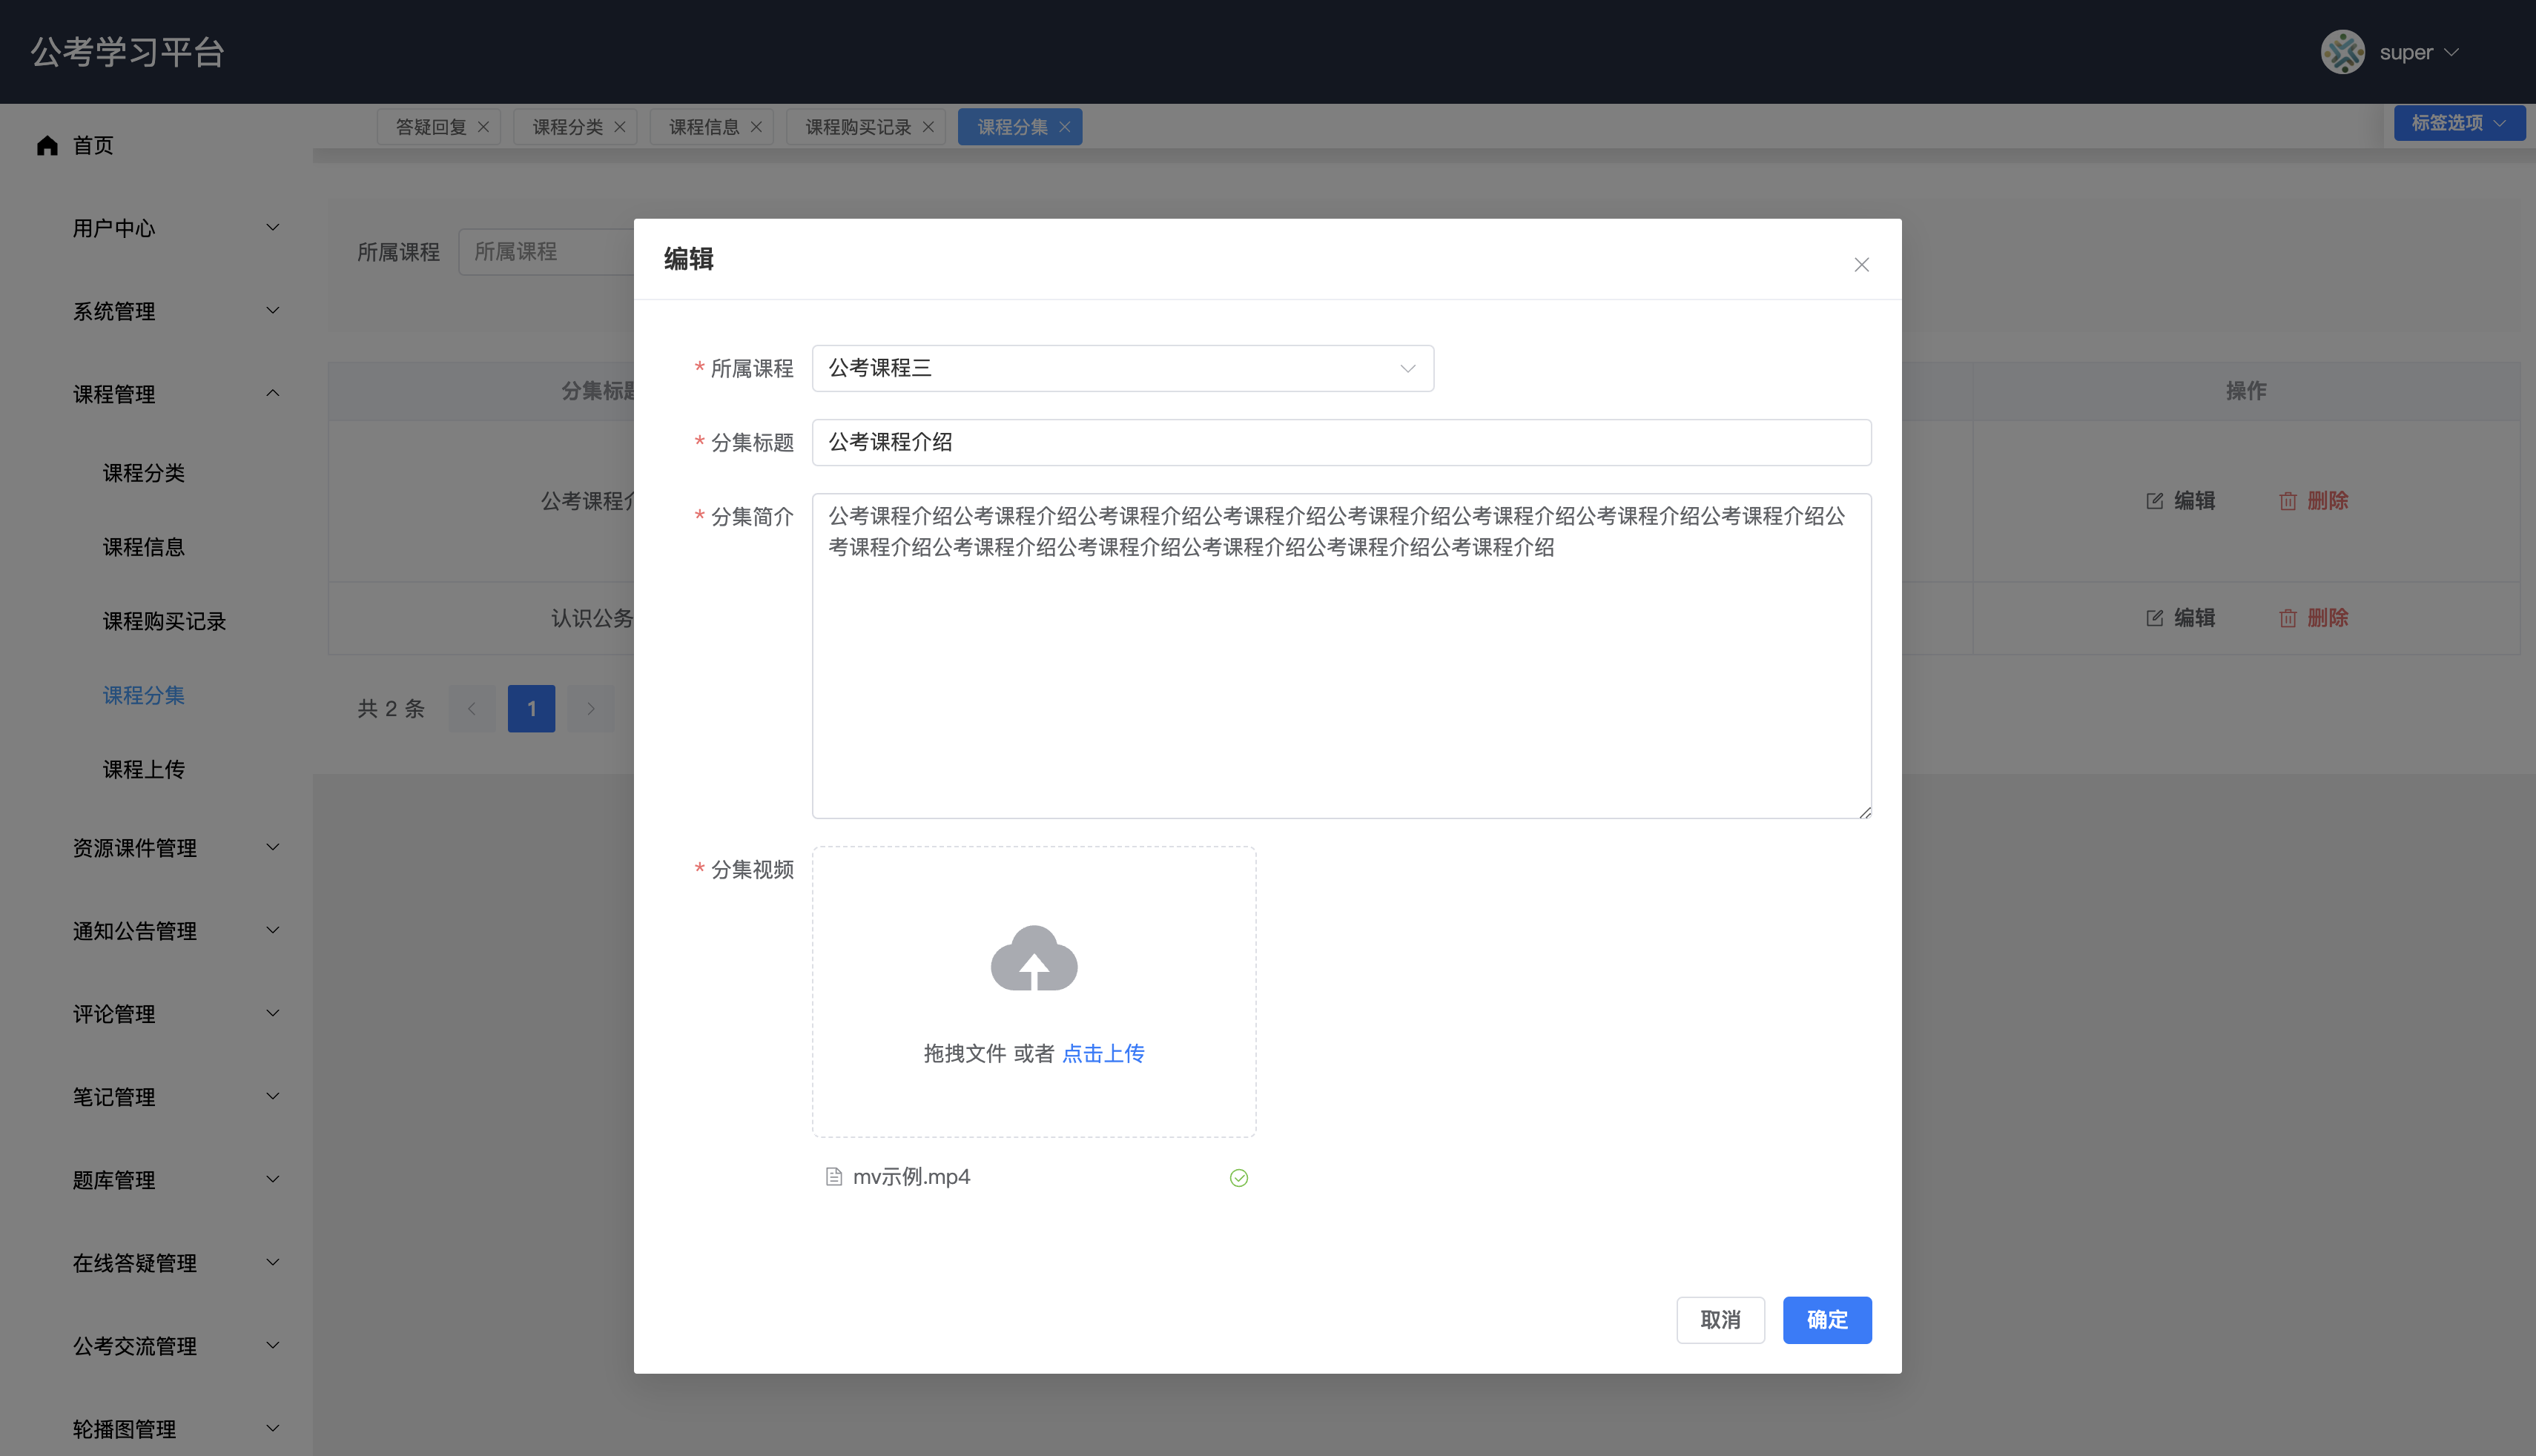The width and height of the screenshot is (2536, 1456).
Task: Click the cloud upload icon in 分集视频 area
Action: pos(1033,958)
